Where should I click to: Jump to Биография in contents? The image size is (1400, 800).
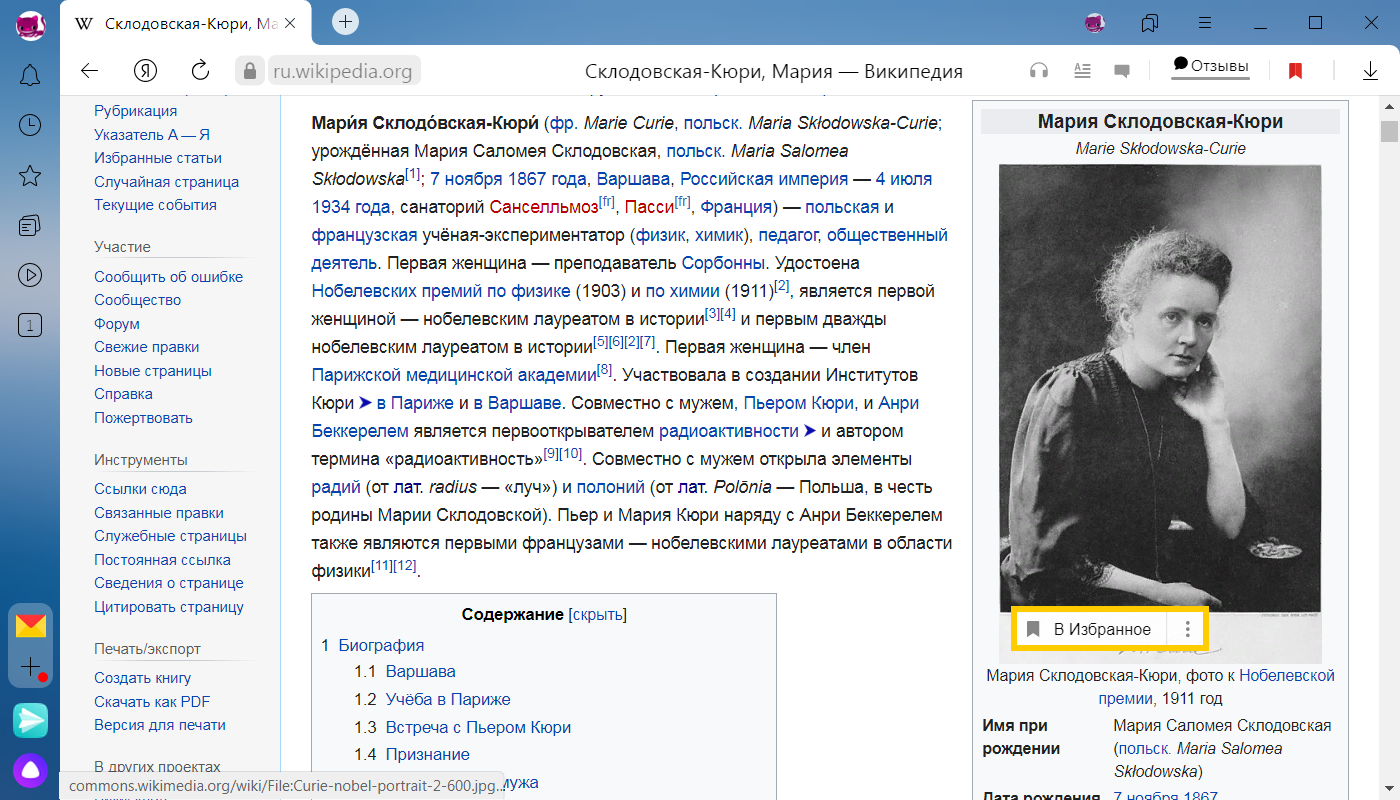(x=381, y=645)
